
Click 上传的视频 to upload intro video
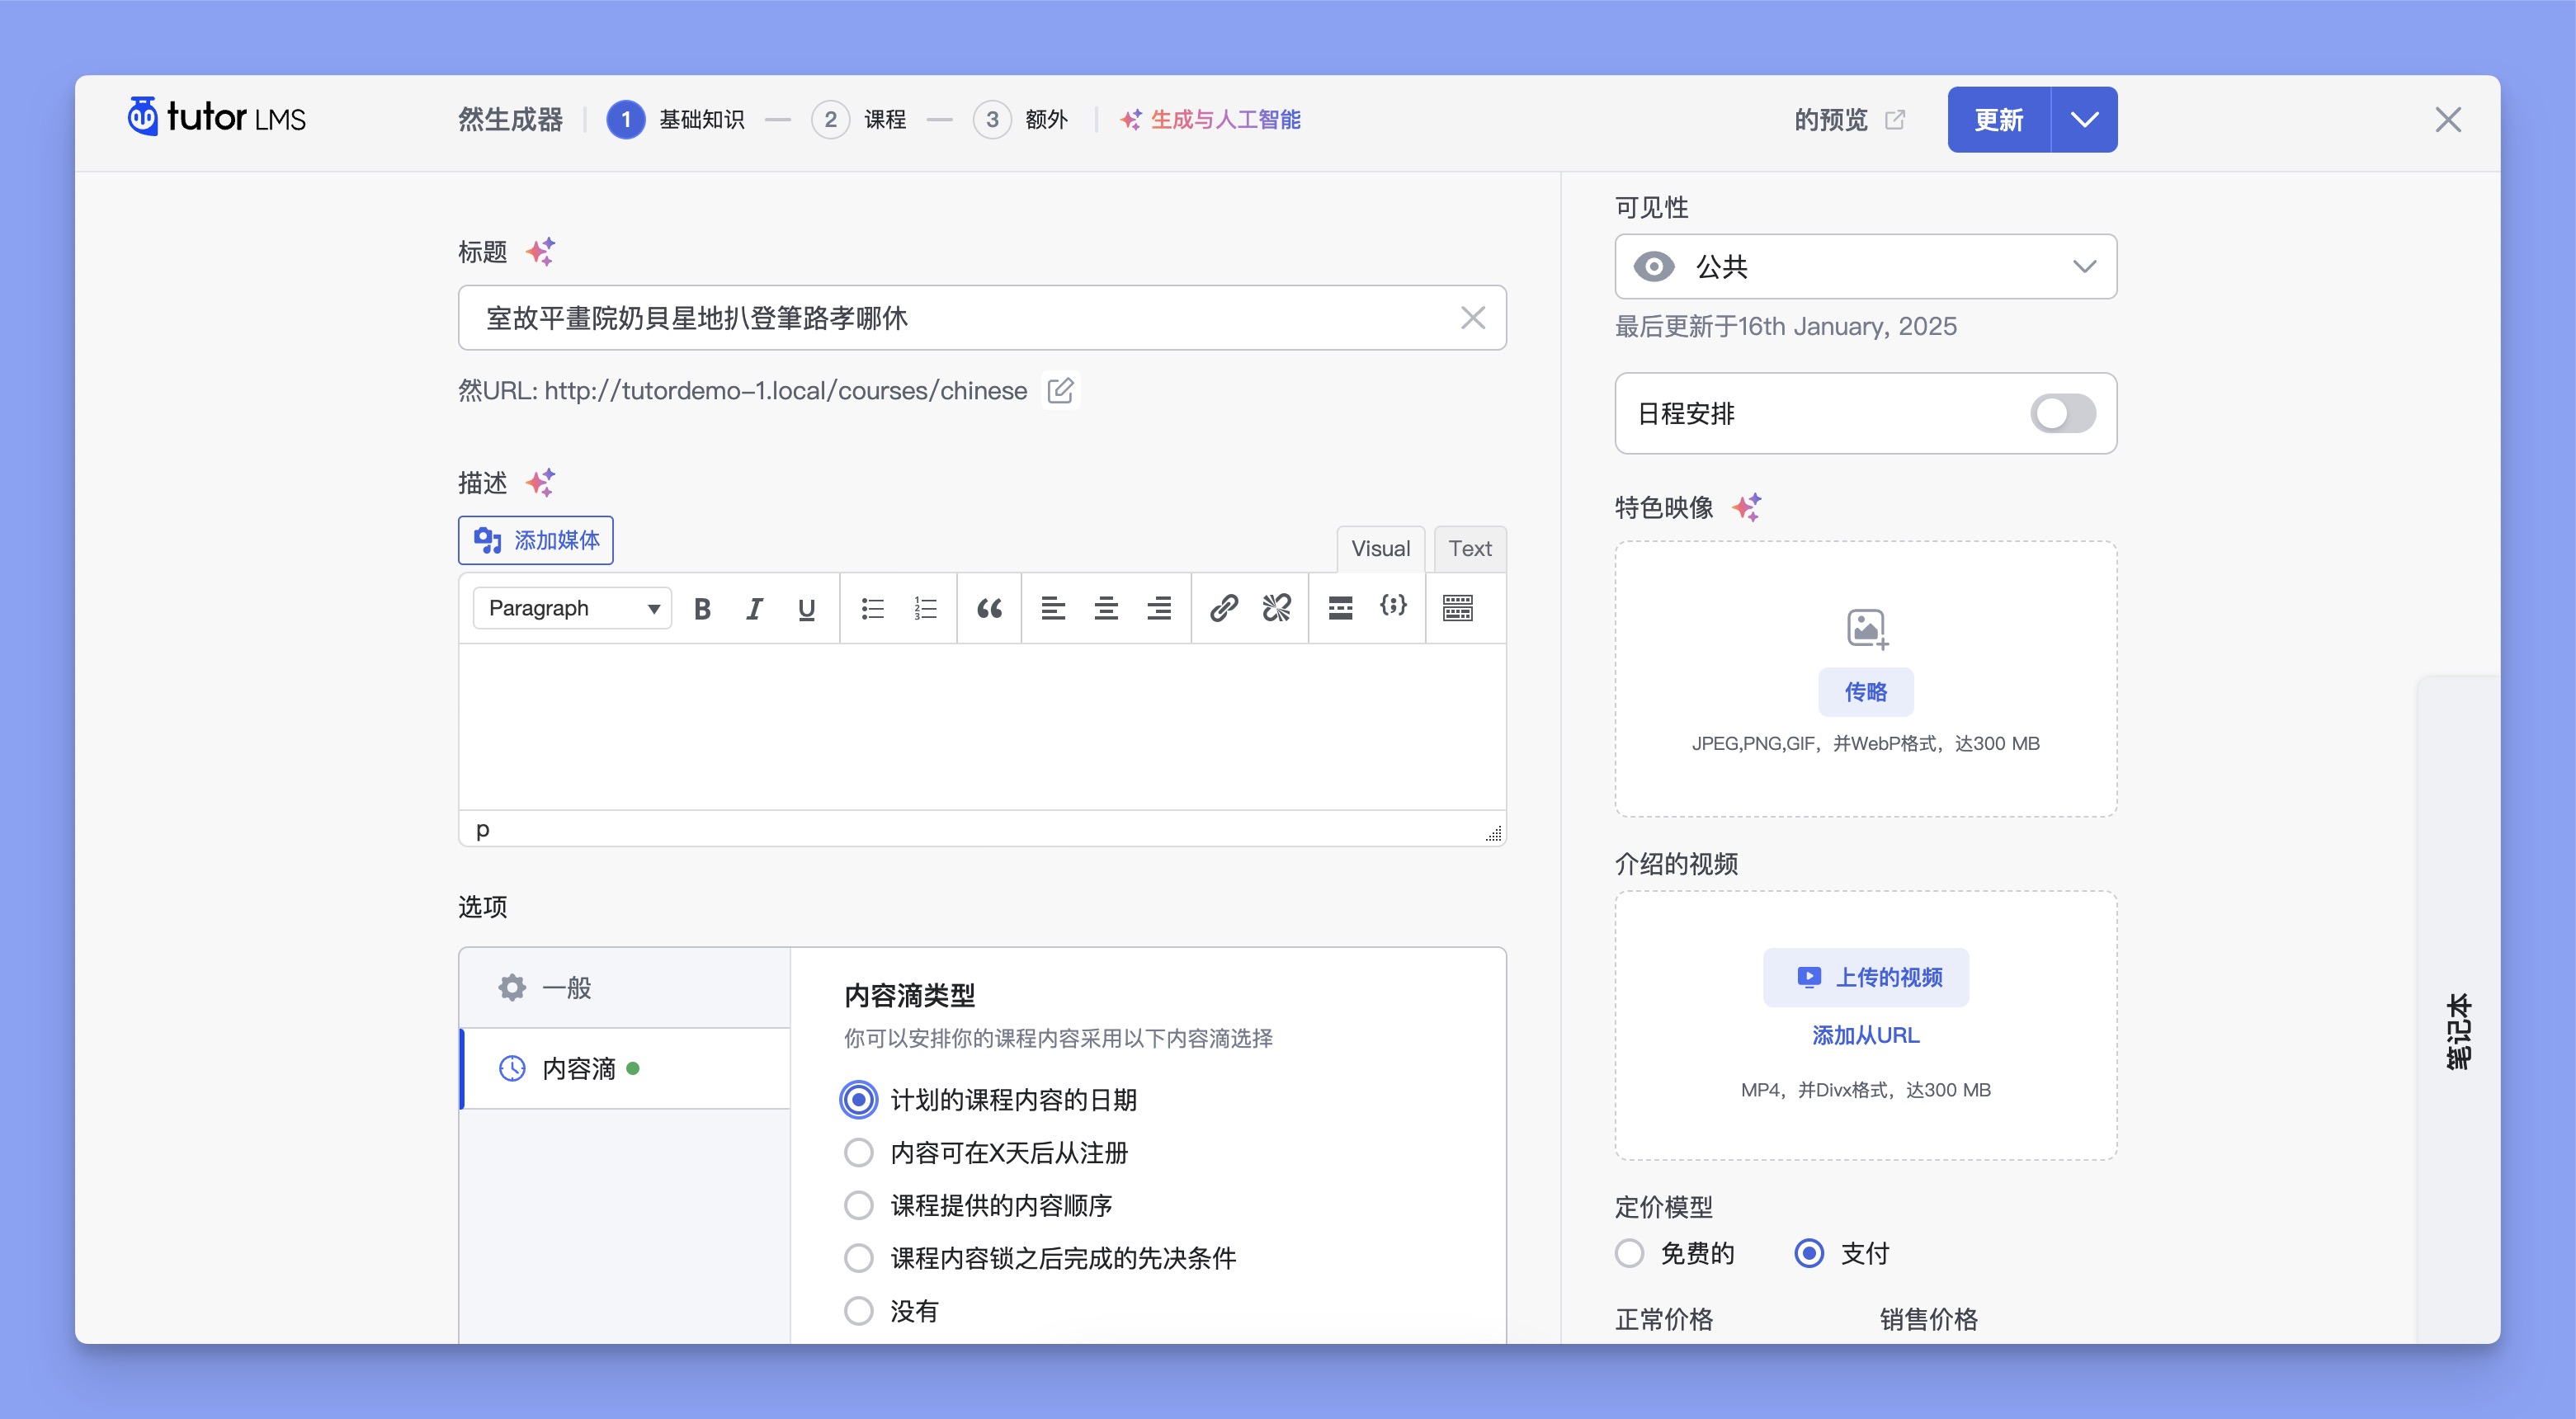(1866, 975)
